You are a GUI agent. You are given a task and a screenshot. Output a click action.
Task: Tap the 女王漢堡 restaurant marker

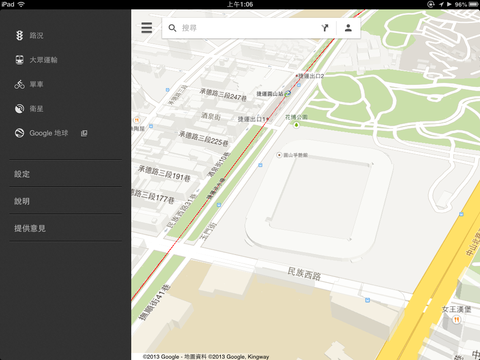pos(456,320)
